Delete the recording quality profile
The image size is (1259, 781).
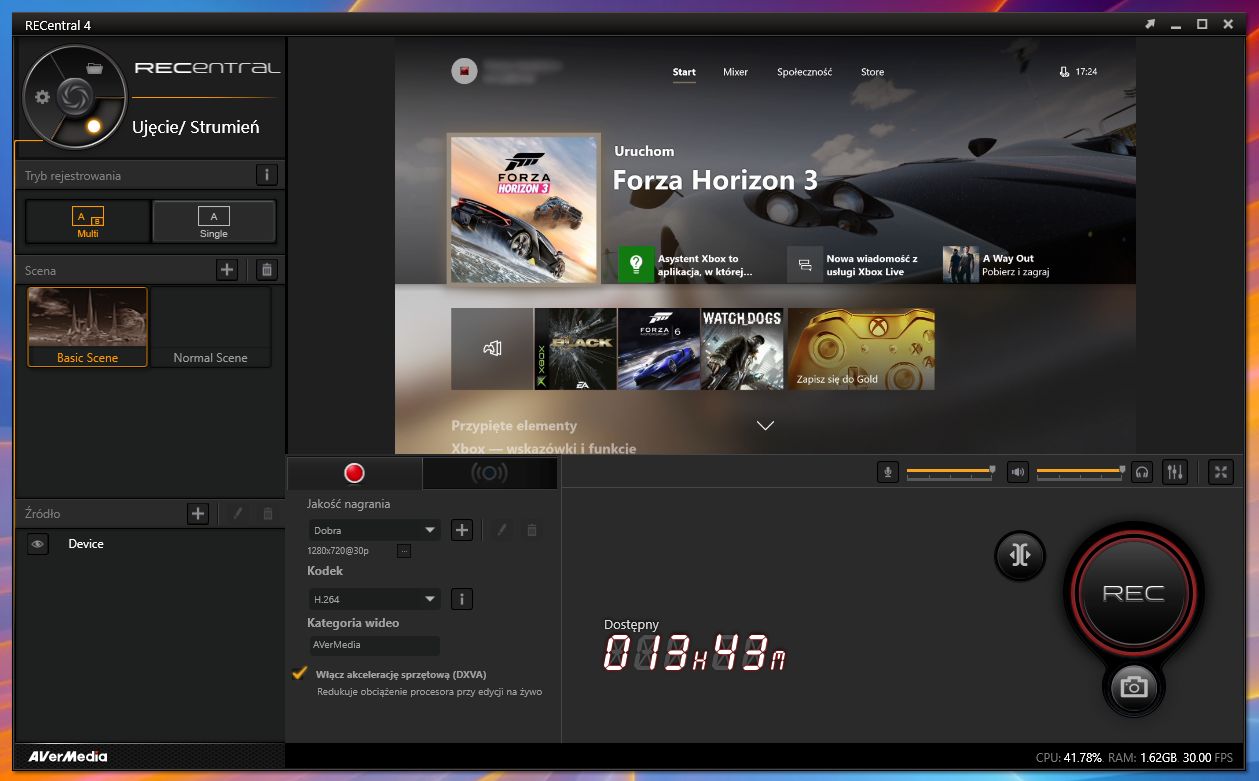click(532, 530)
